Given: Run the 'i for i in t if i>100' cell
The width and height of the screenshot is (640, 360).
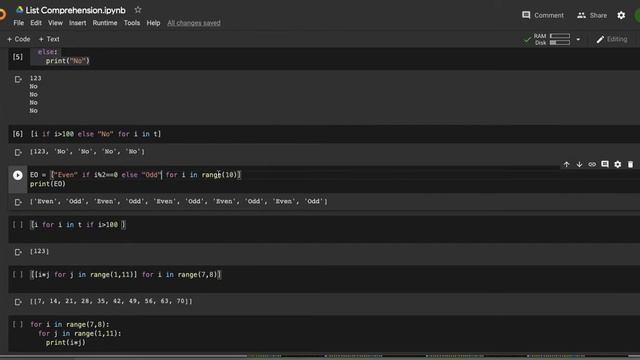Looking at the screenshot, I should [18, 224].
